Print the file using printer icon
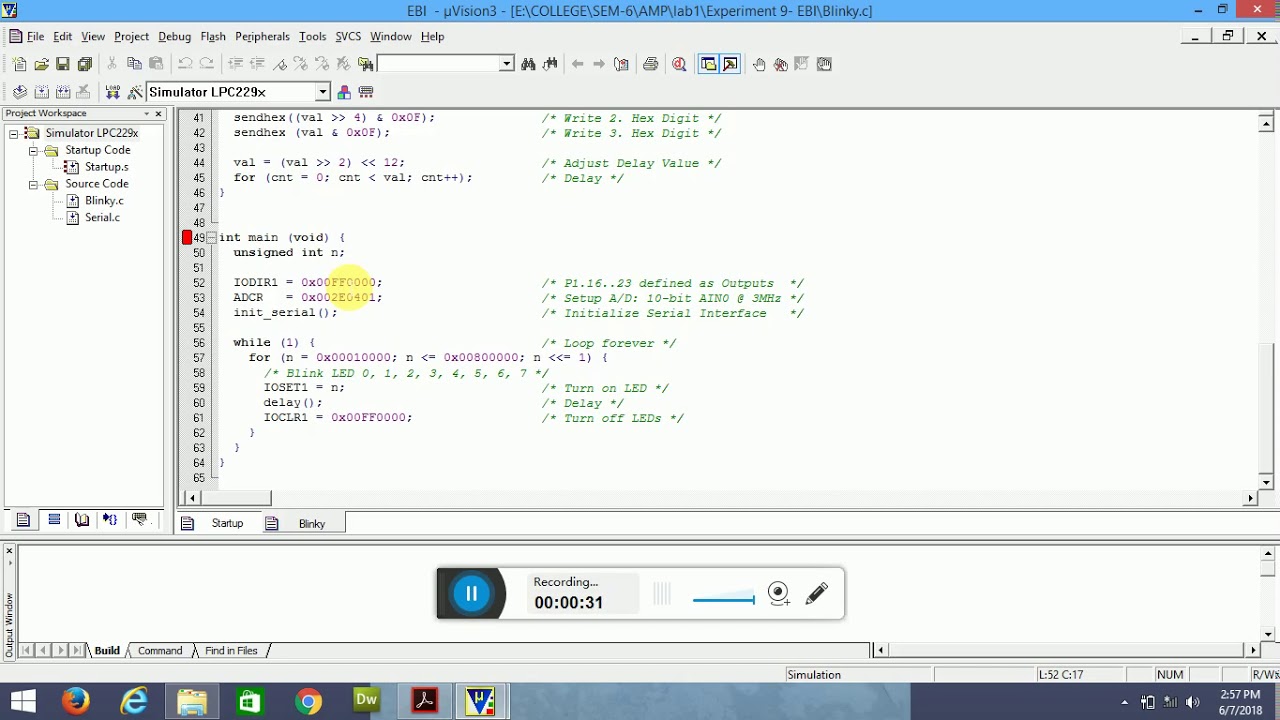 tap(651, 64)
